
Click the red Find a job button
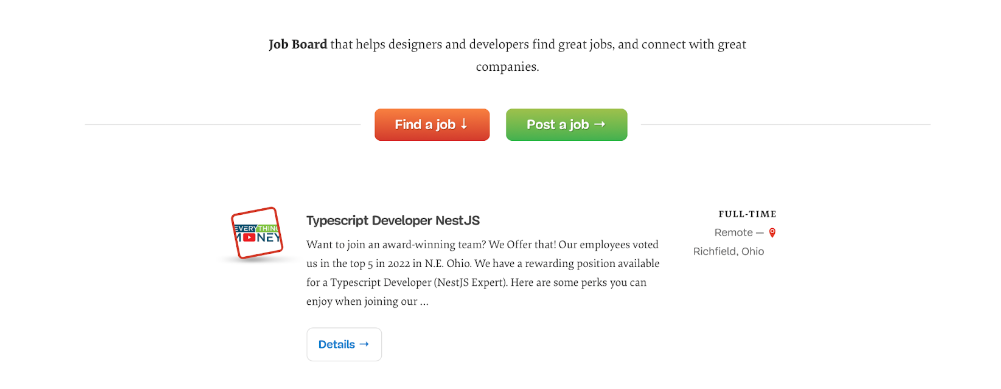click(432, 125)
